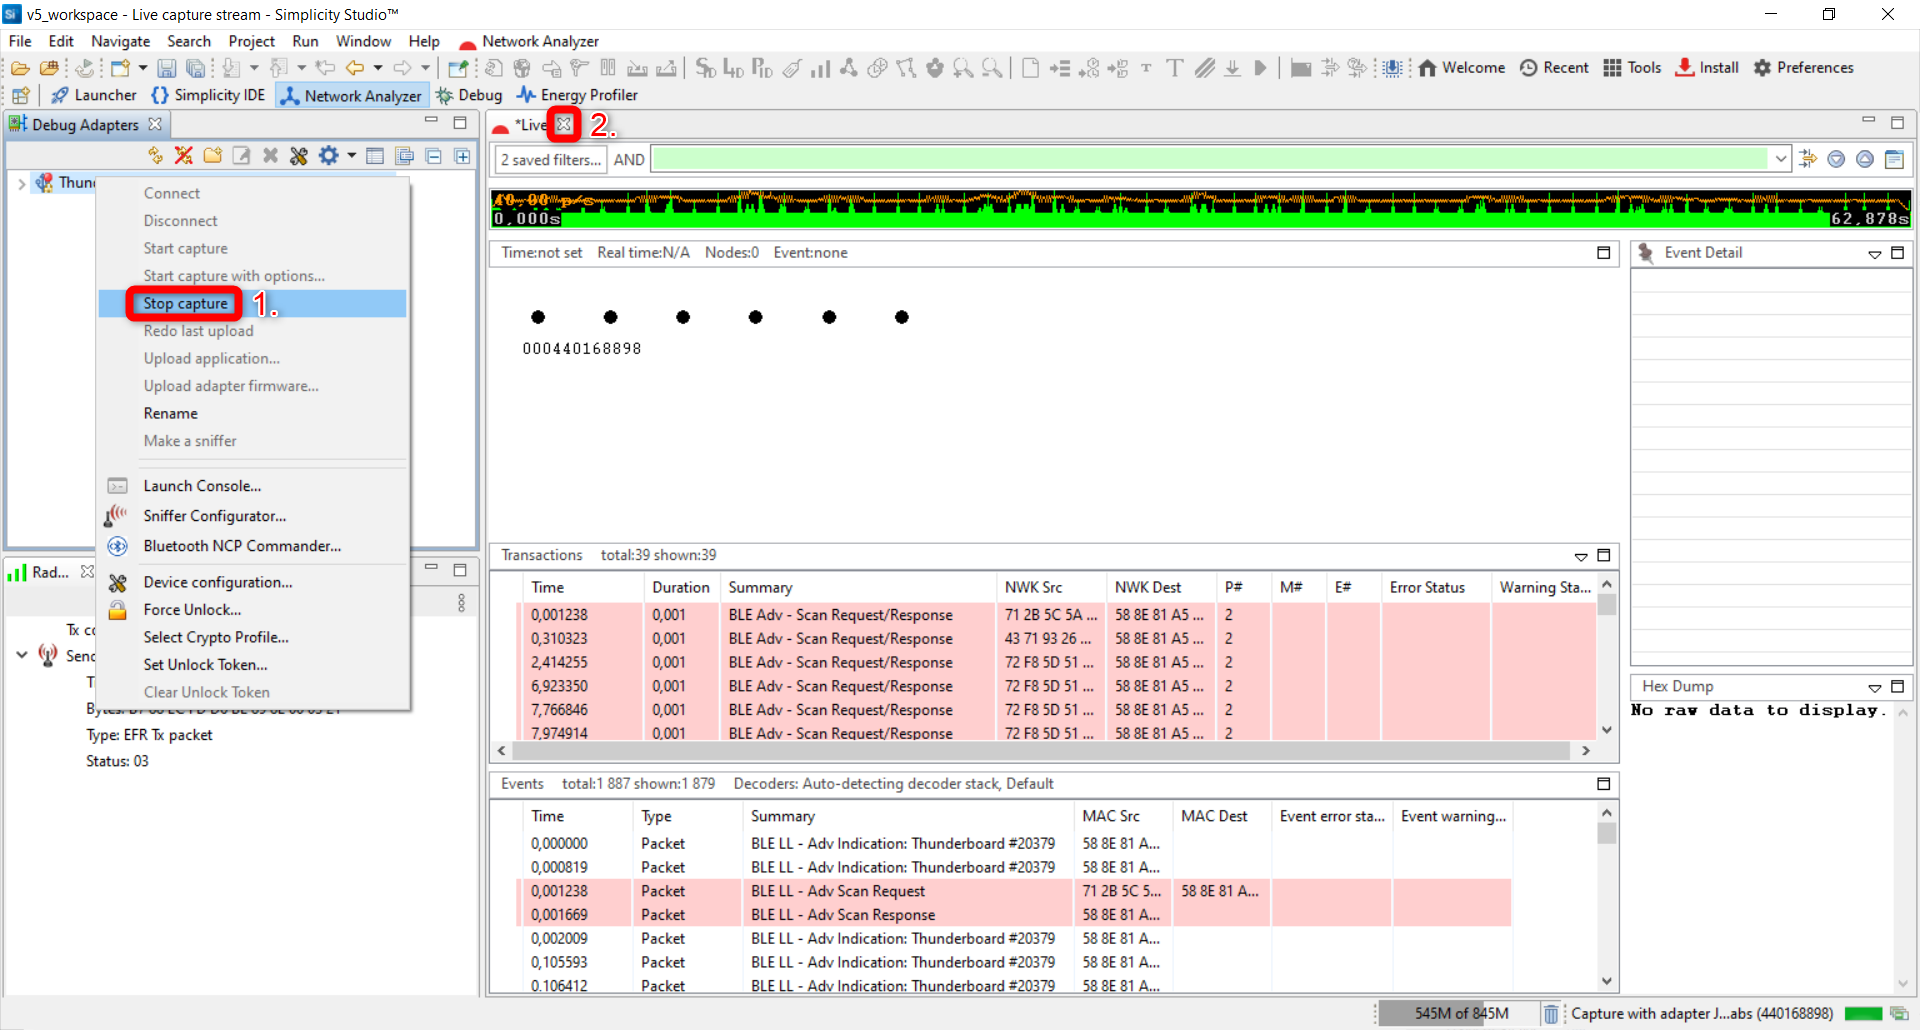The height and width of the screenshot is (1030, 1920).
Task: Click the Open Perspective icon left of Launcher
Action: point(21,95)
